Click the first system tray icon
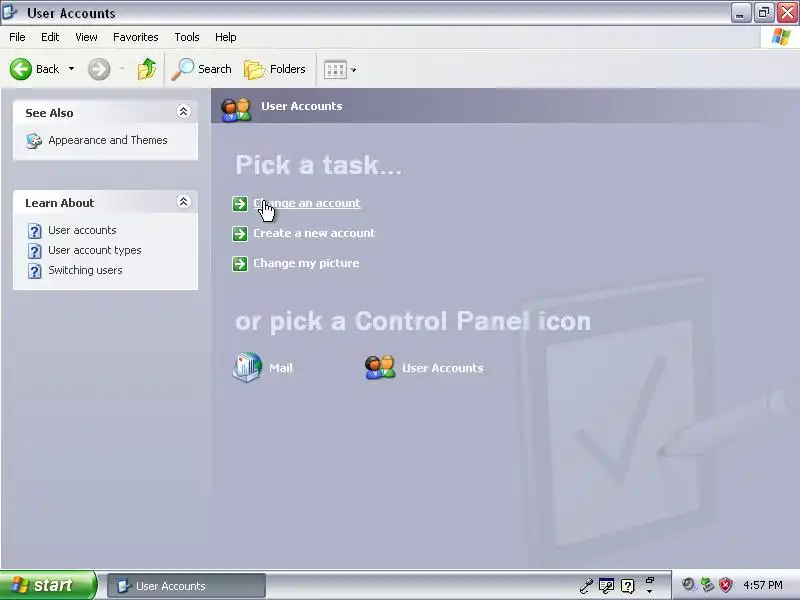 pyautogui.click(x=689, y=585)
